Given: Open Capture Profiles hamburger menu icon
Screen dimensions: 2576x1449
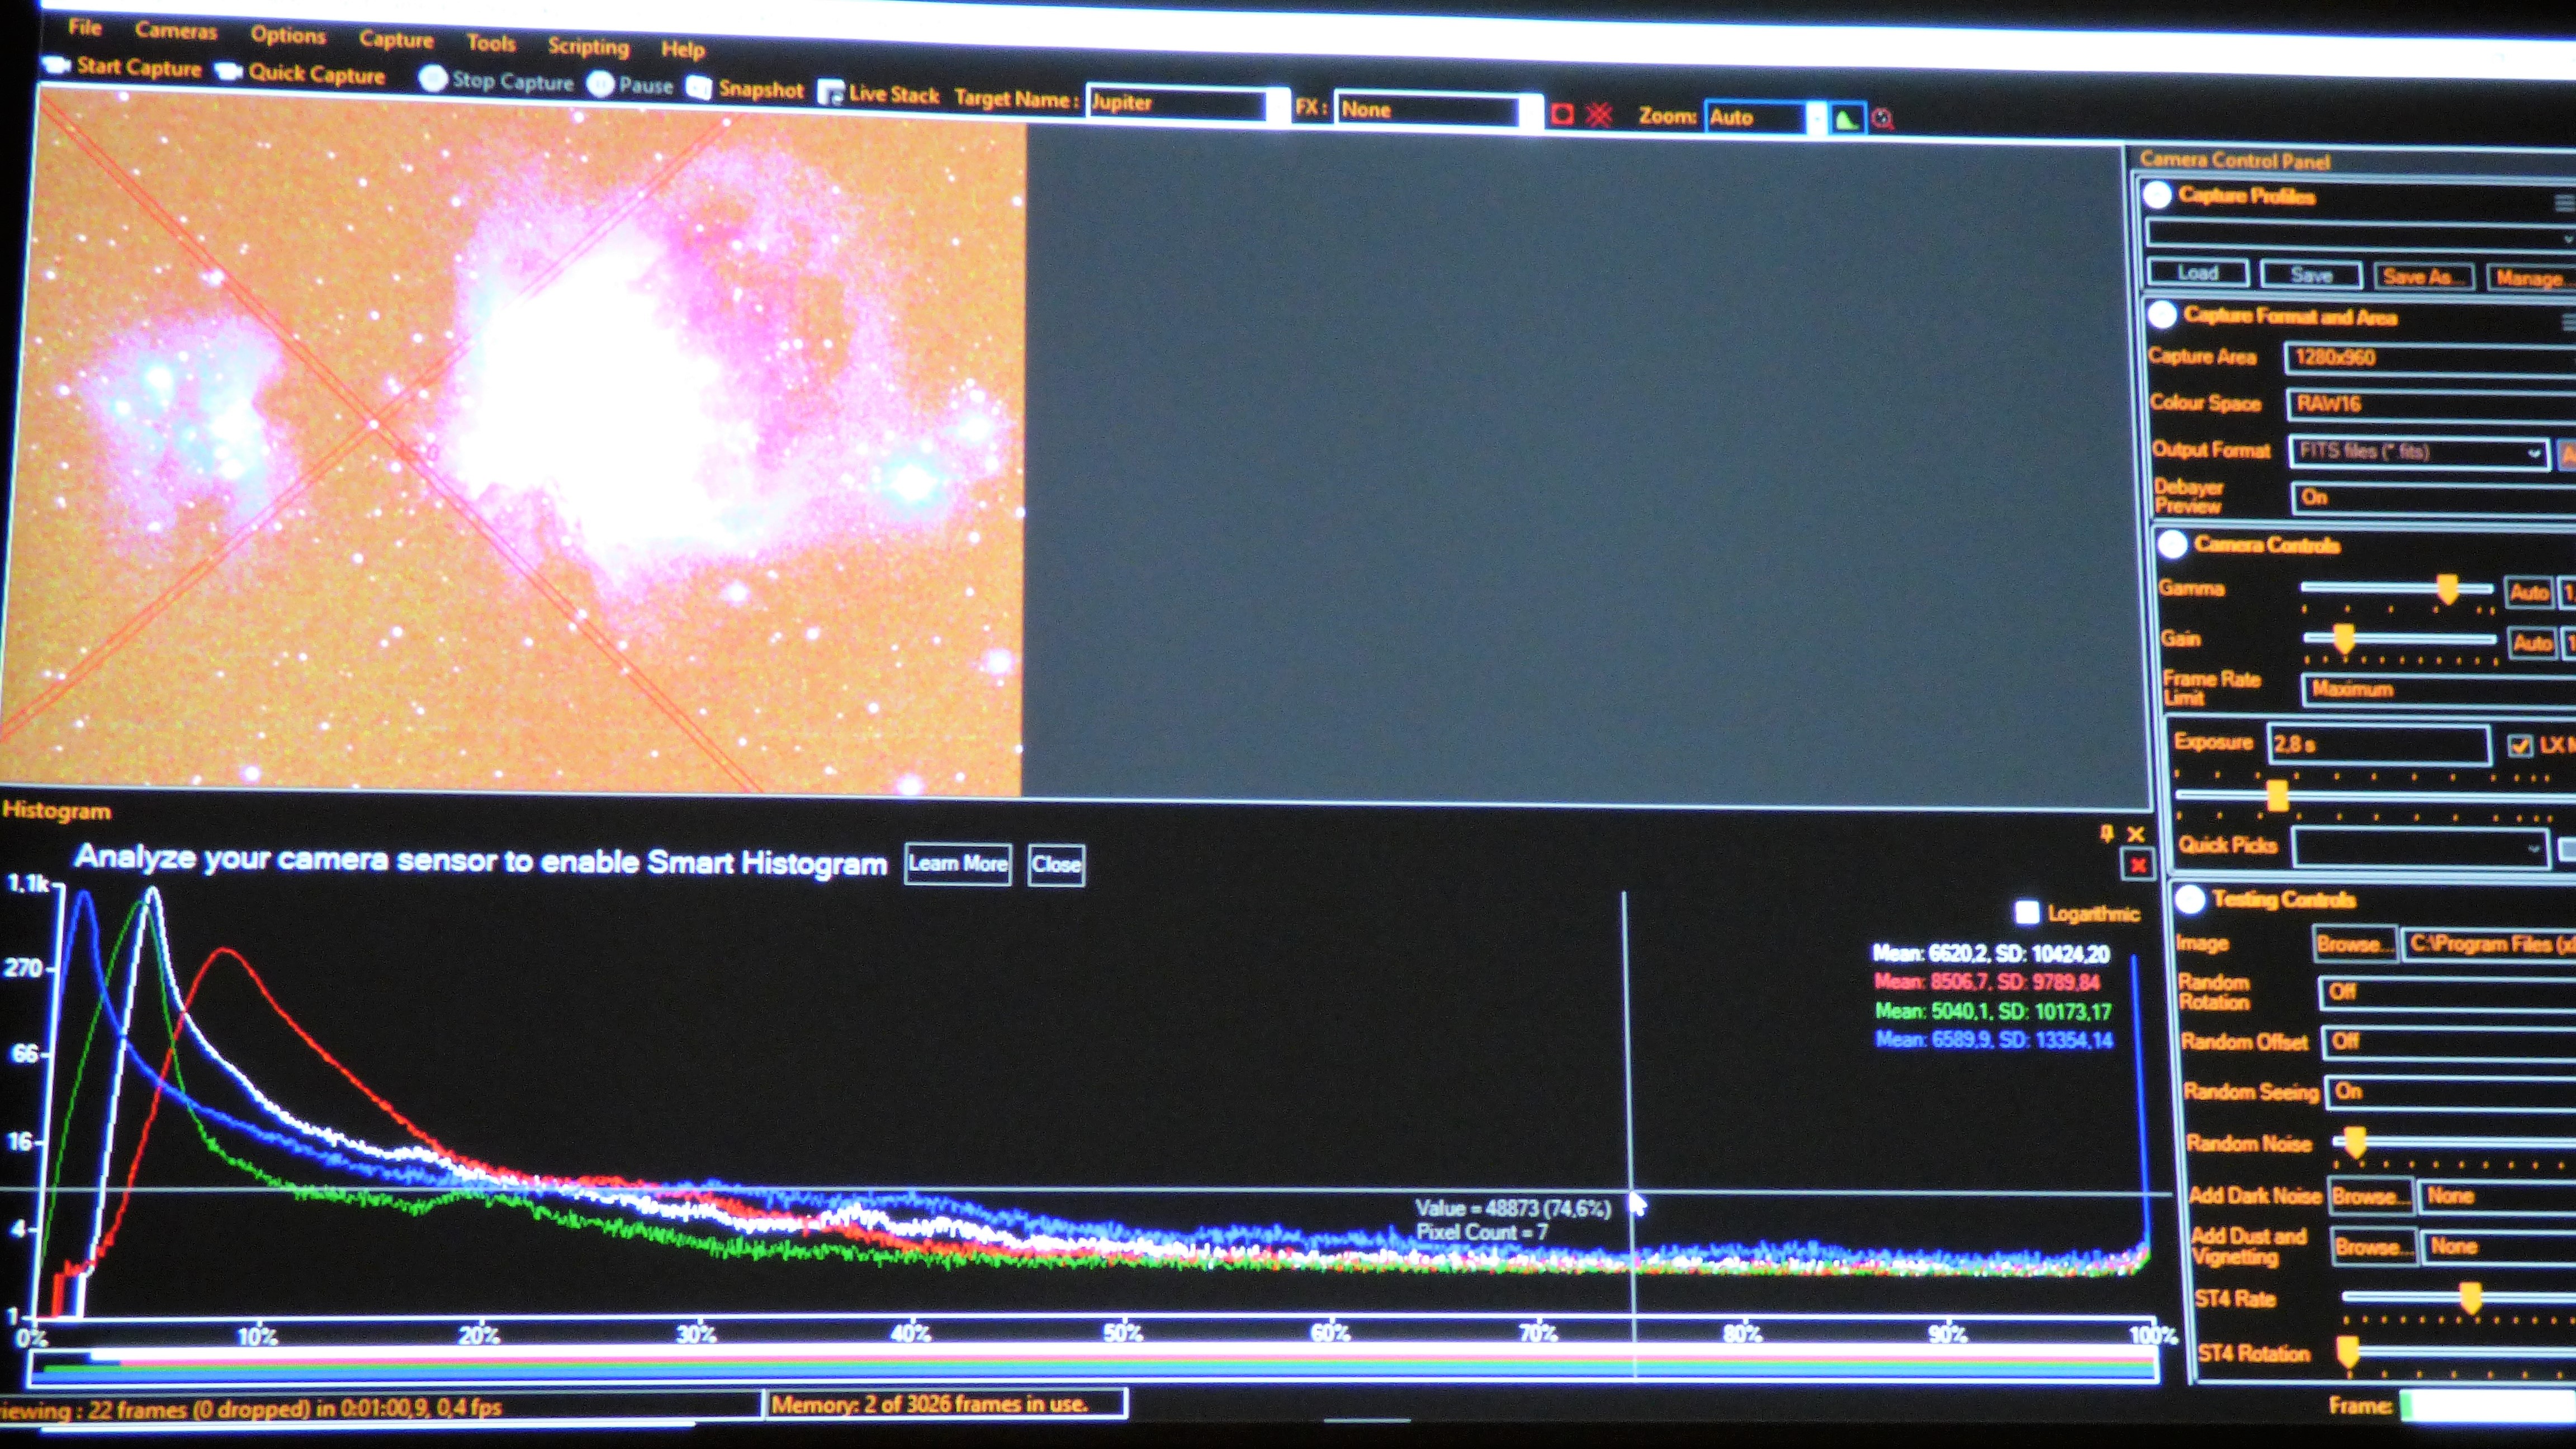Looking at the screenshot, I should (2564, 203).
